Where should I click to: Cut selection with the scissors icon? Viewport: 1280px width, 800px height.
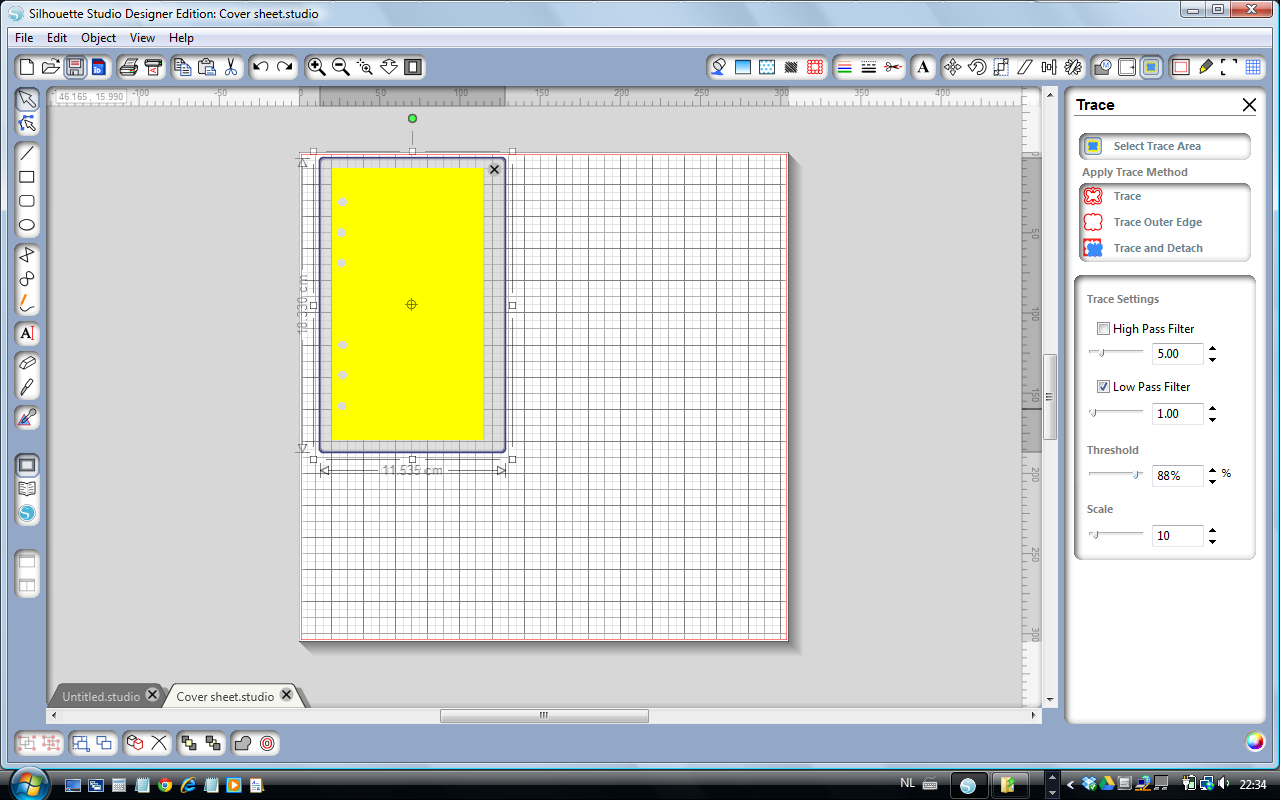click(x=231, y=67)
